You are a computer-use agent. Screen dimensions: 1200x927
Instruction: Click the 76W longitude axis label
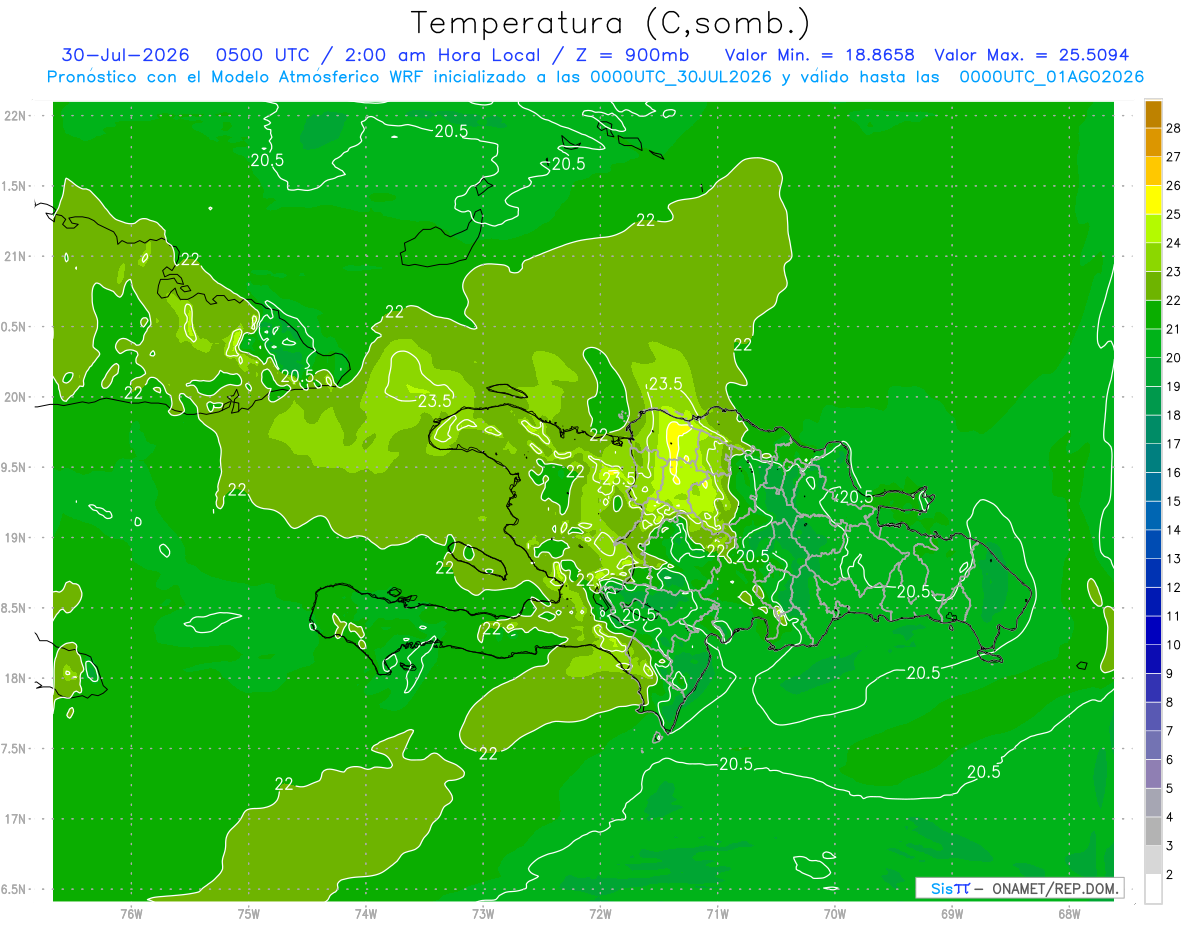tap(132, 913)
